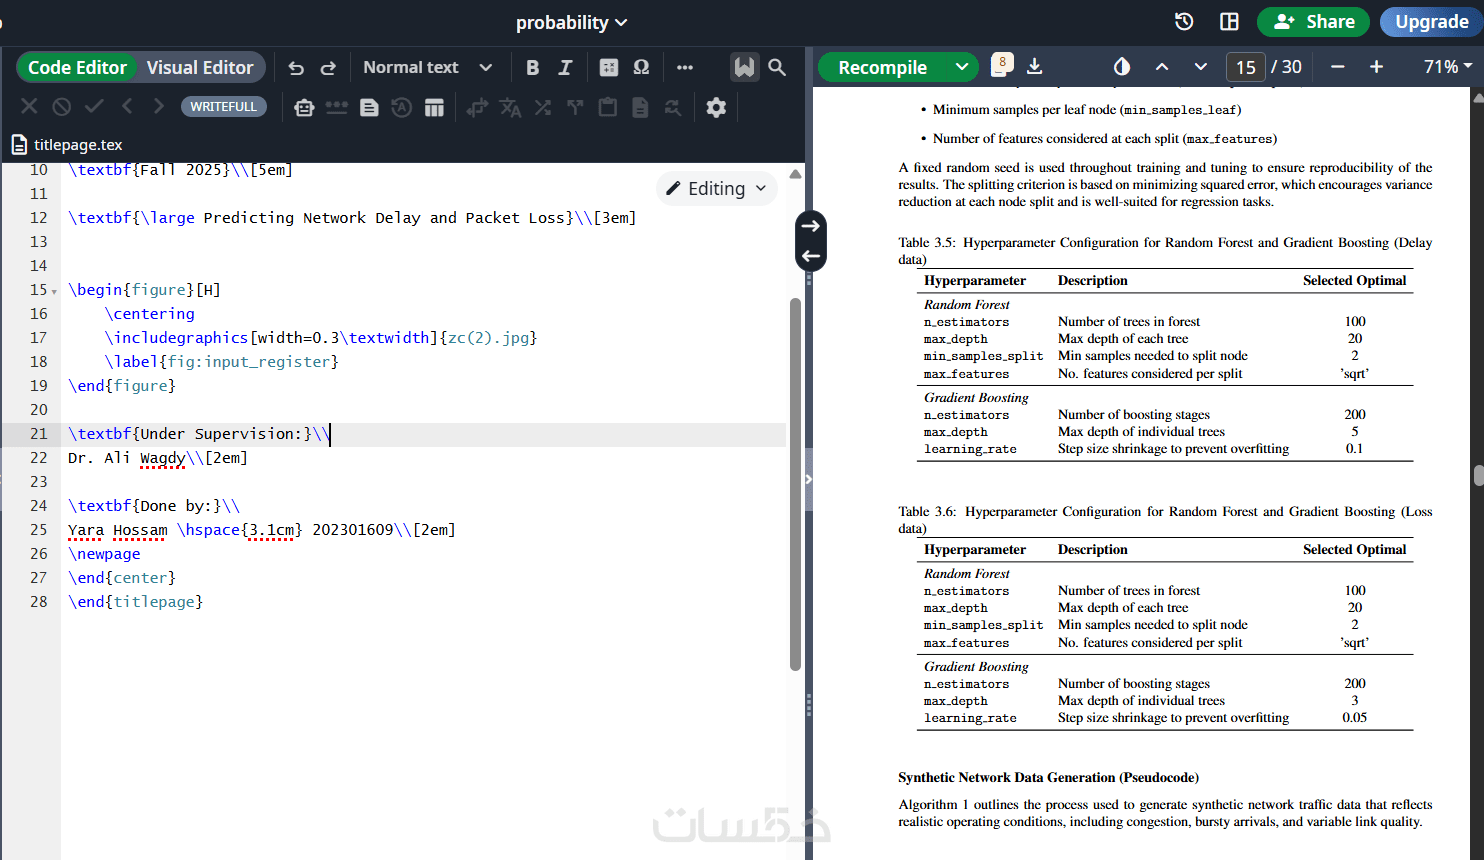
Task: Click the Upgrade button
Action: (x=1432, y=22)
